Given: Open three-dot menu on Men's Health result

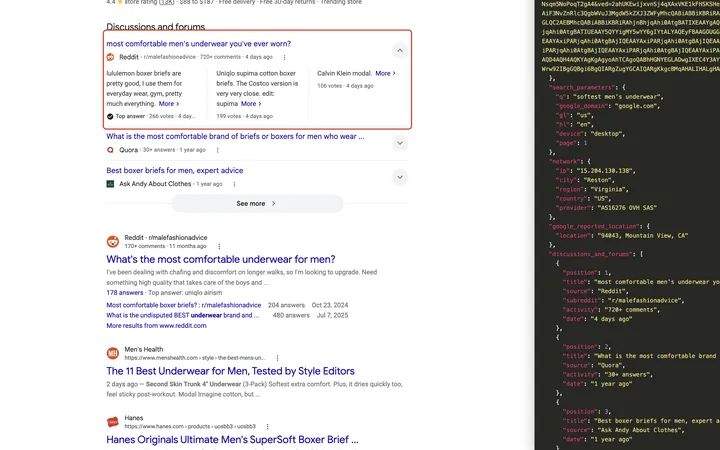Looking at the screenshot, I should 277,358.
